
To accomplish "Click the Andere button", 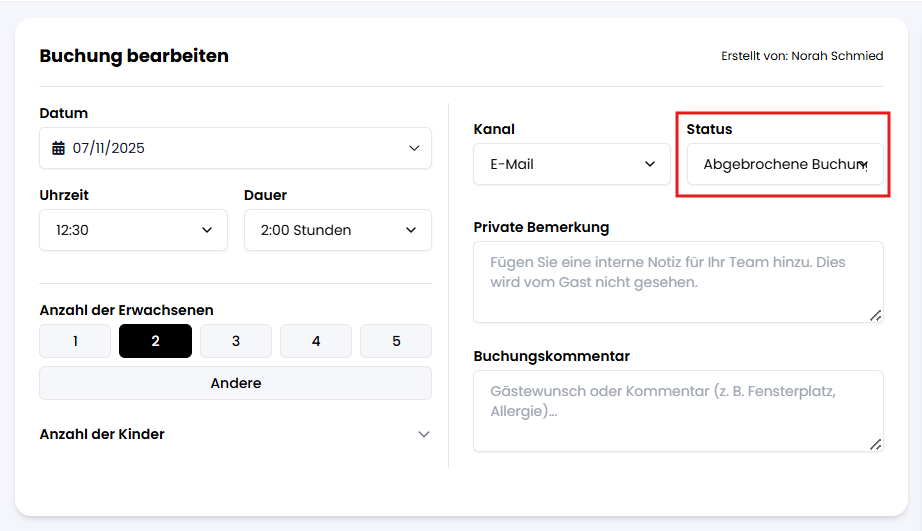I will tap(236, 383).
